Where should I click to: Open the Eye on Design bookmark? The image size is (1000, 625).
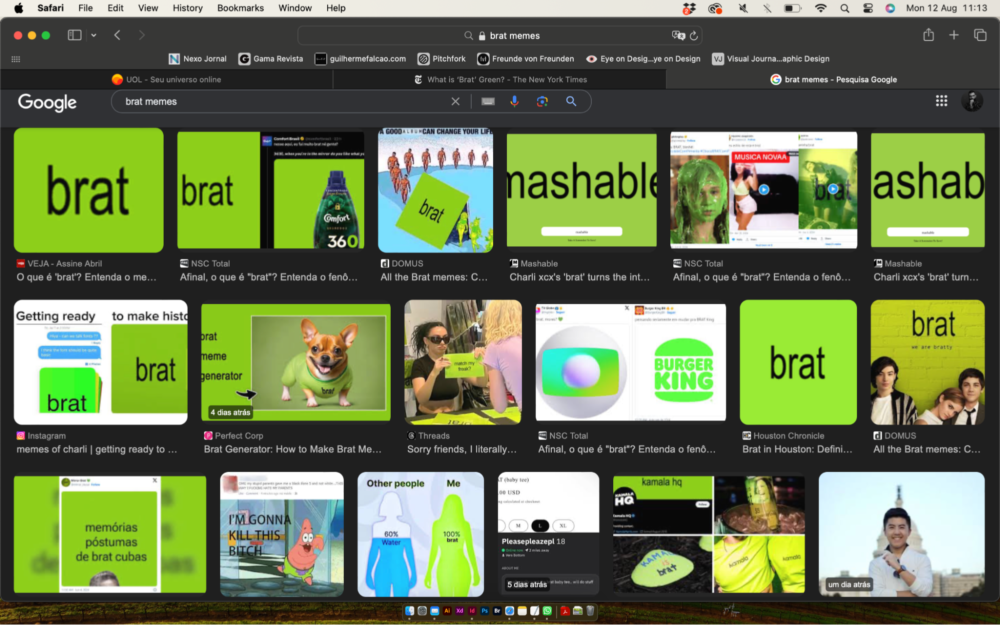643,59
